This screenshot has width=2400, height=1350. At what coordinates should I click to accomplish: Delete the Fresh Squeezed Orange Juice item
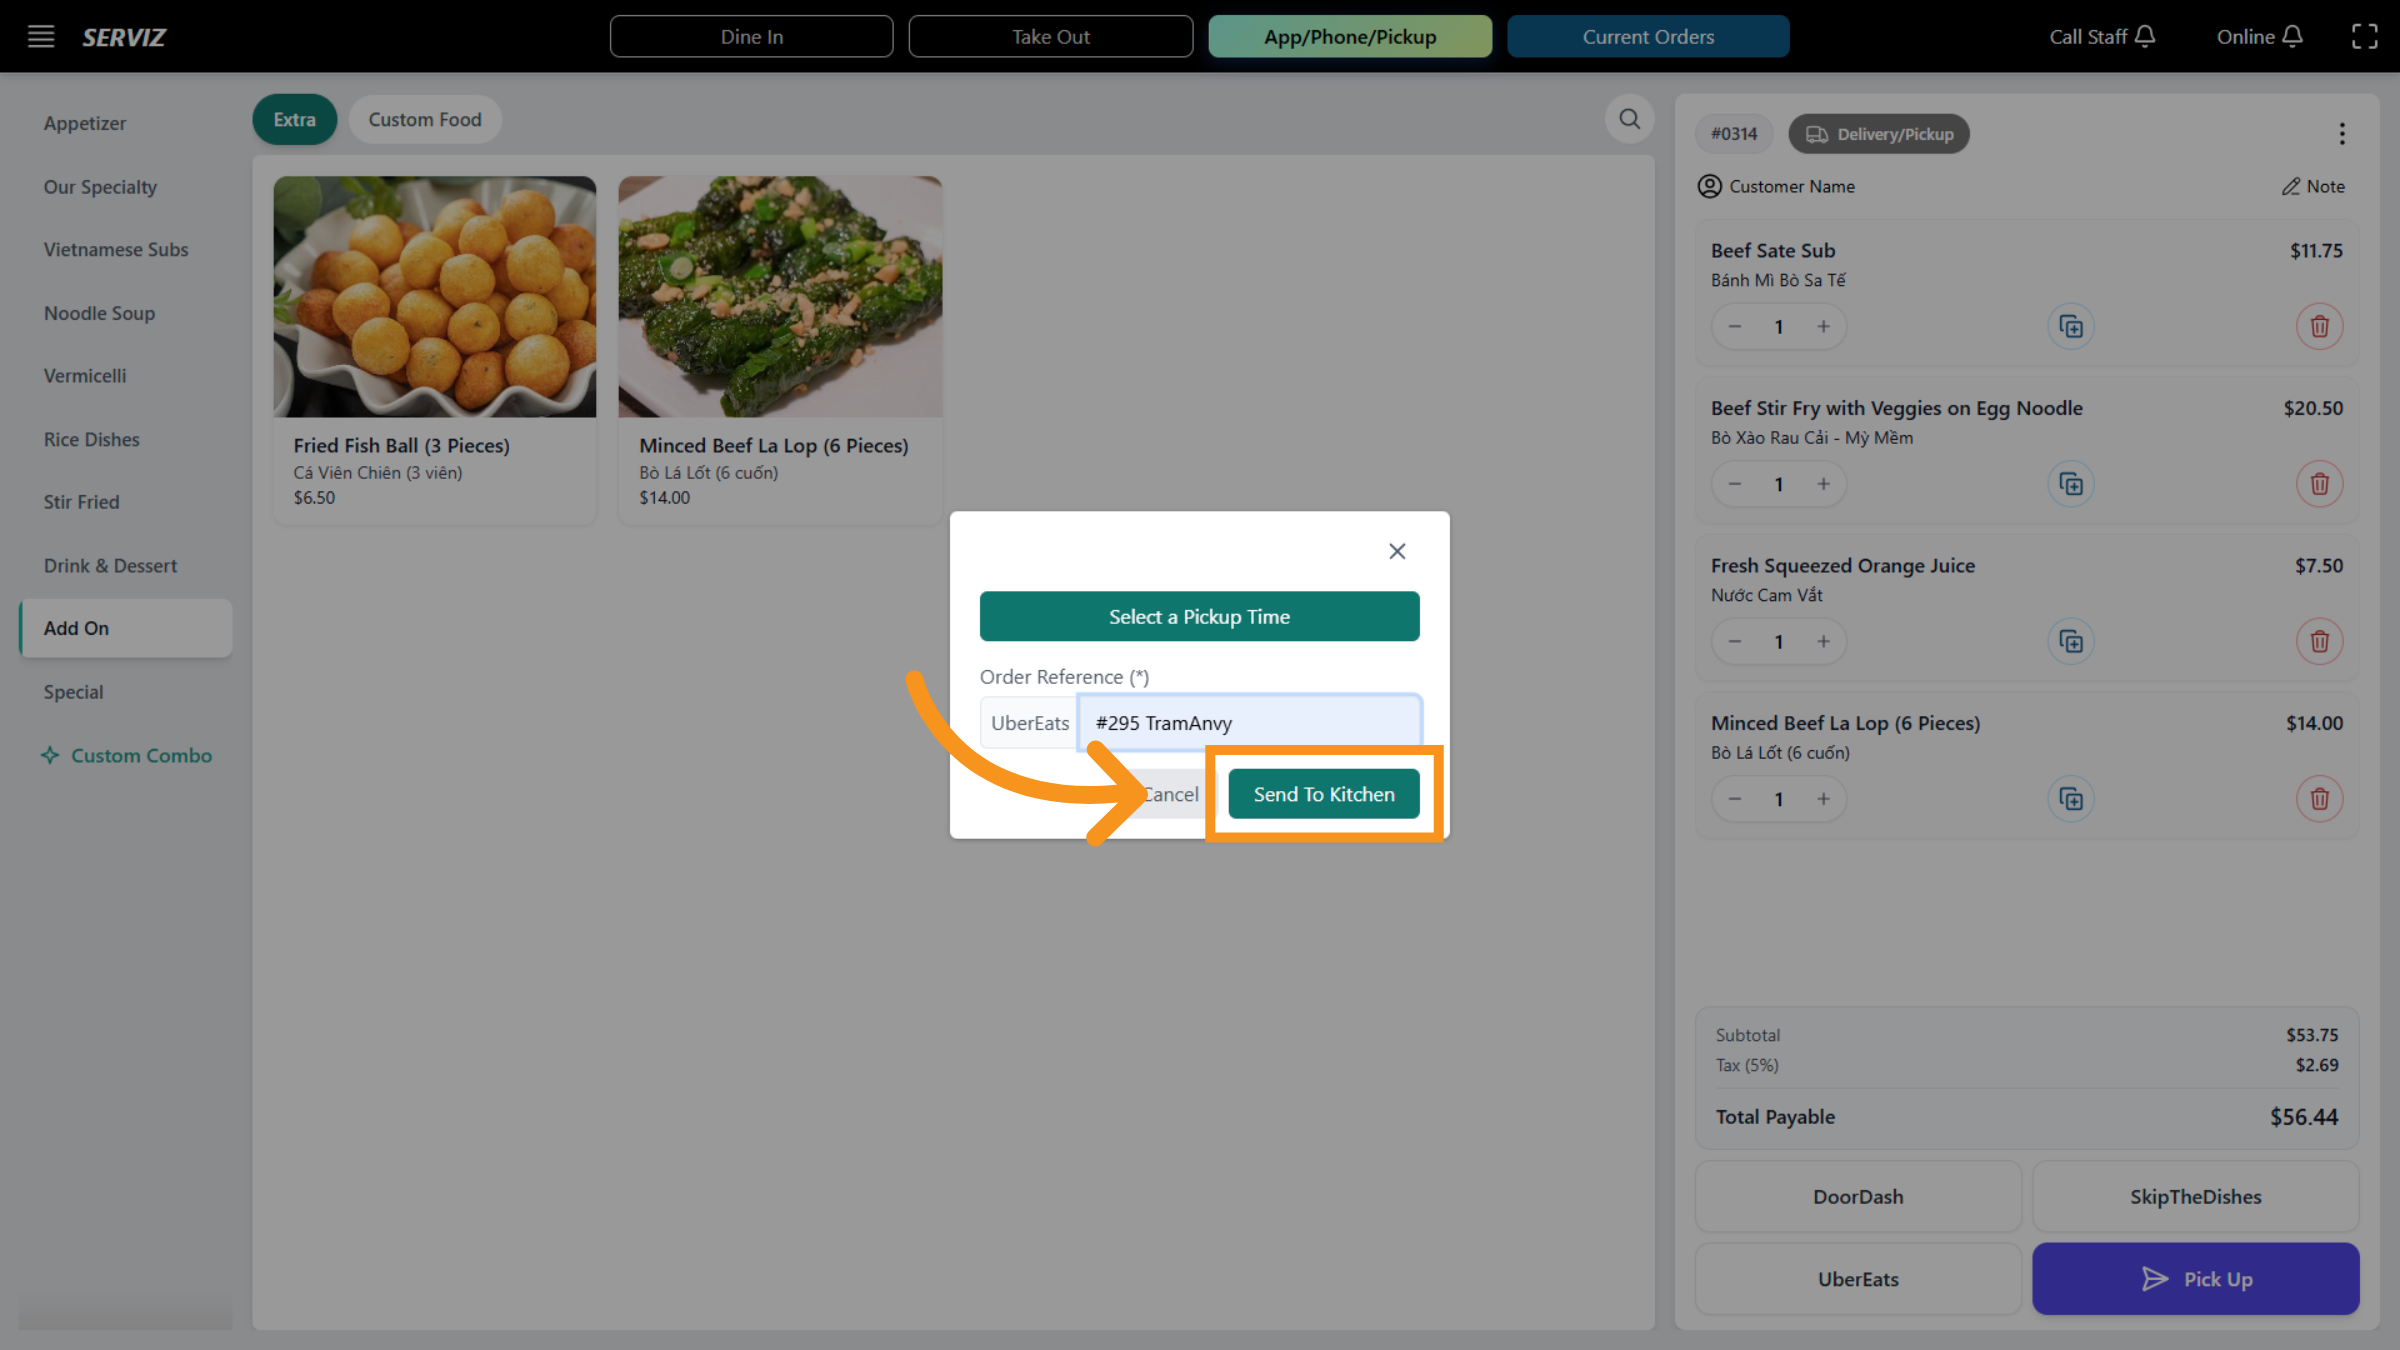tap(2319, 641)
